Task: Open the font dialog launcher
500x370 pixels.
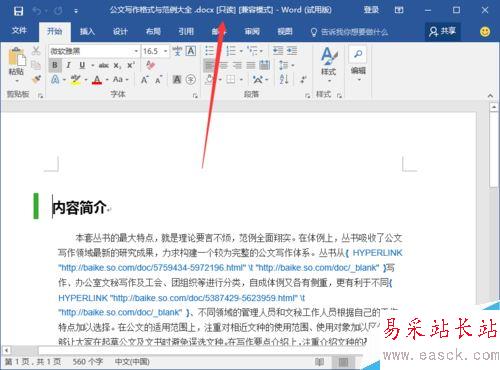Action: [x=195, y=96]
